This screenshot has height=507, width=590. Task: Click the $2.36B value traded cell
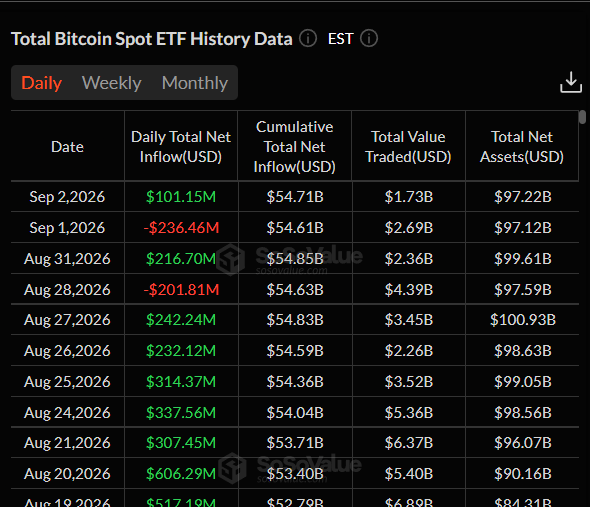coord(409,259)
